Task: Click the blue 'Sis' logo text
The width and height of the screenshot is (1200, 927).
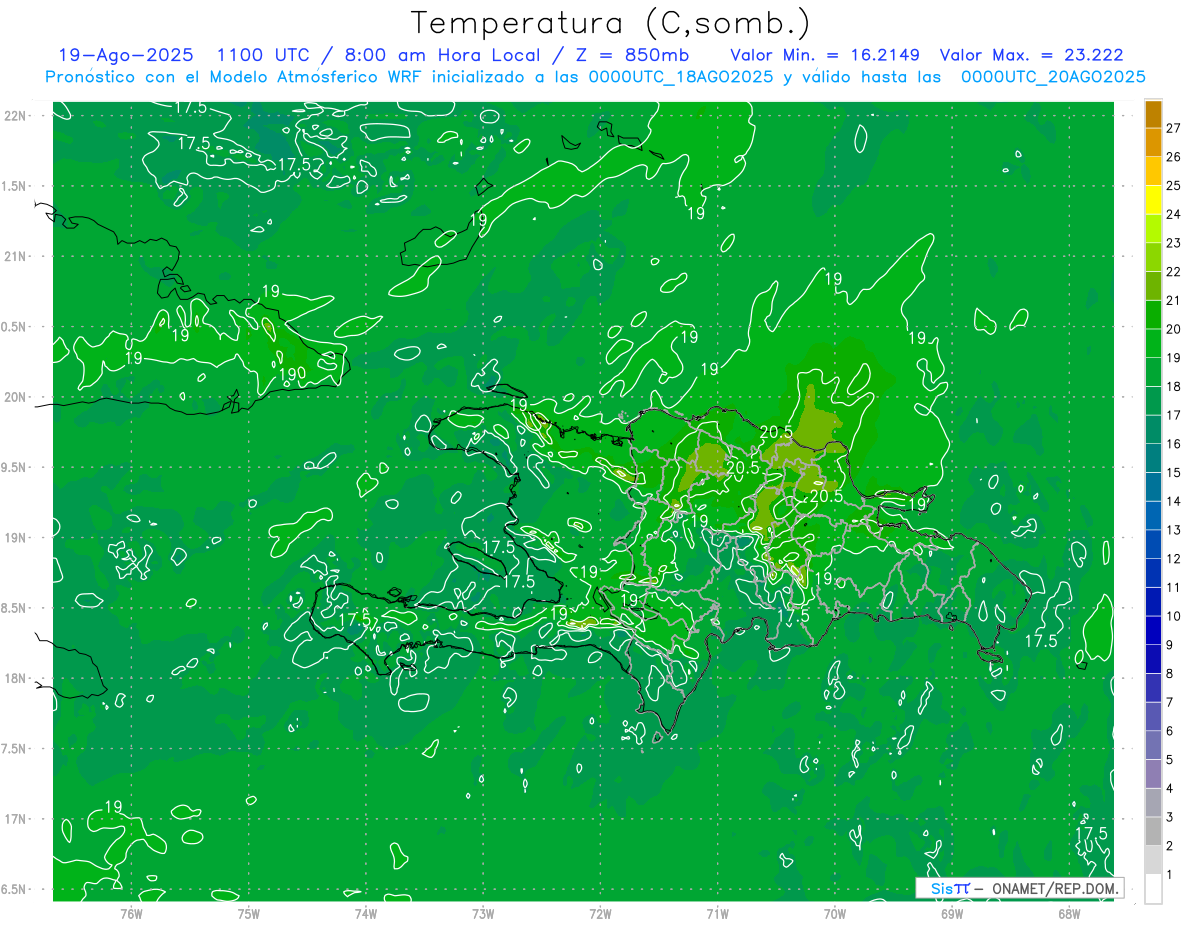Action: (941, 888)
